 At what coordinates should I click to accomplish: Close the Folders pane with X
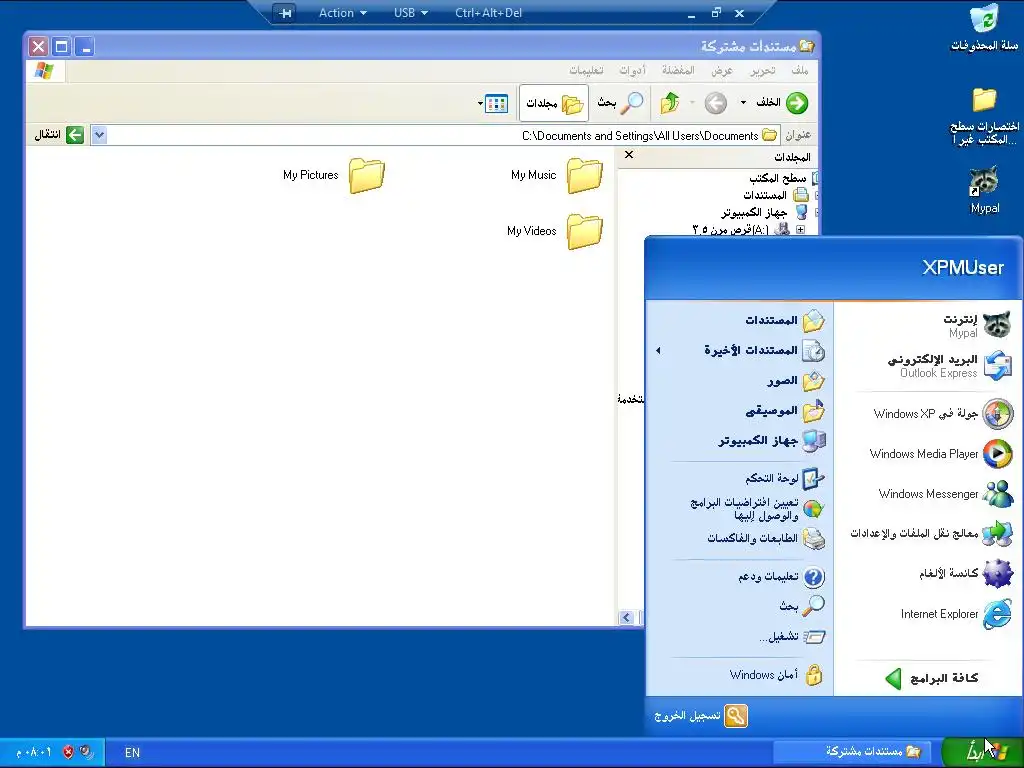[x=629, y=155]
